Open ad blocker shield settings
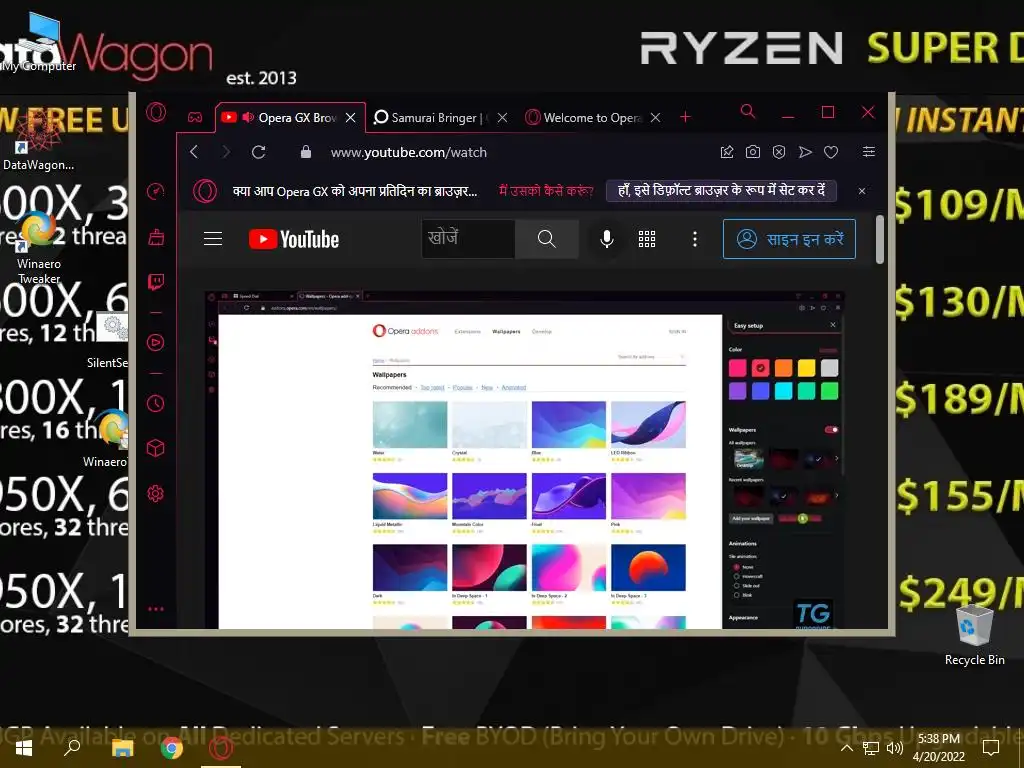The width and height of the screenshot is (1024, 768). 779,152
